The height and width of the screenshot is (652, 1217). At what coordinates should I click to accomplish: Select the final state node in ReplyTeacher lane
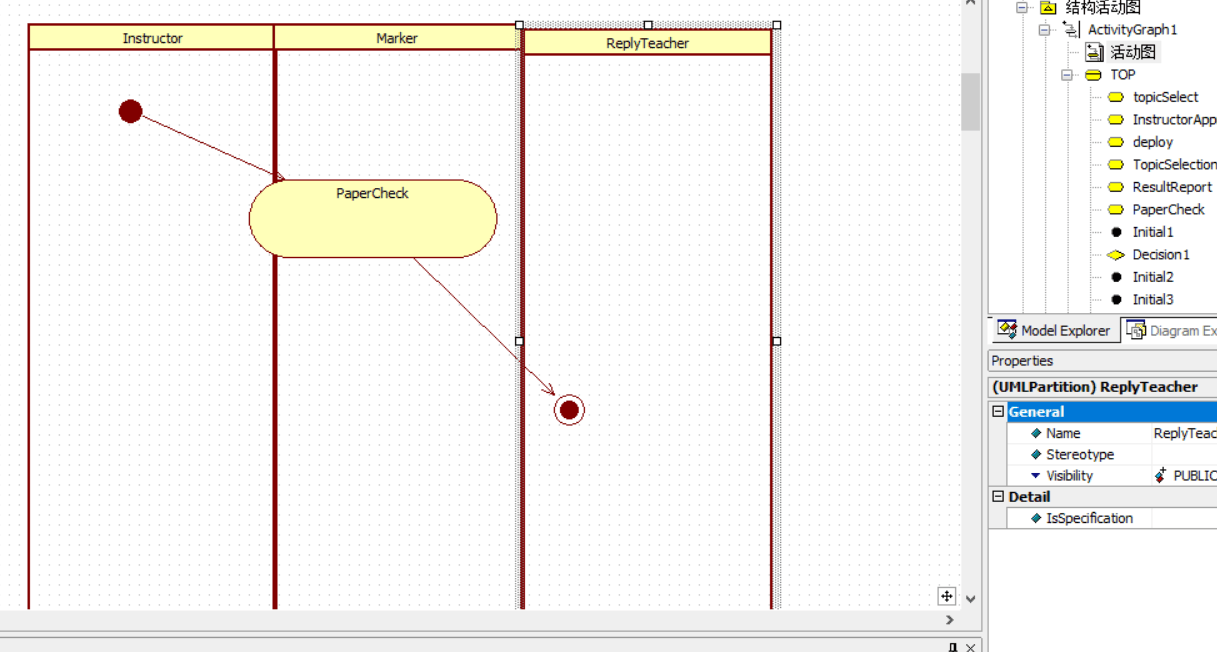(569, 409)
